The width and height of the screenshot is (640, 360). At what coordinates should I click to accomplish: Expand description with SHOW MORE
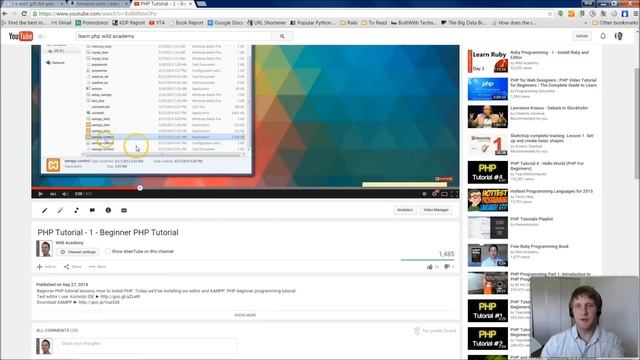coord(245,315)
